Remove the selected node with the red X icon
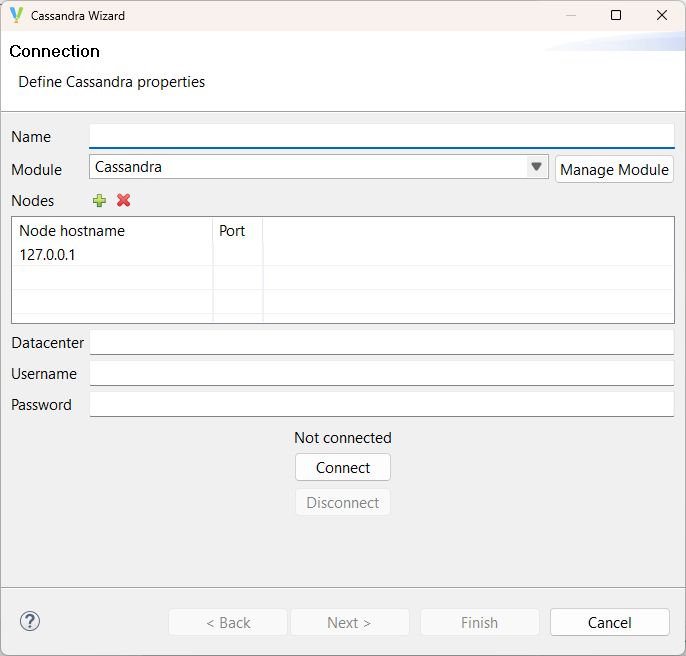 click(x=124, y=200)
